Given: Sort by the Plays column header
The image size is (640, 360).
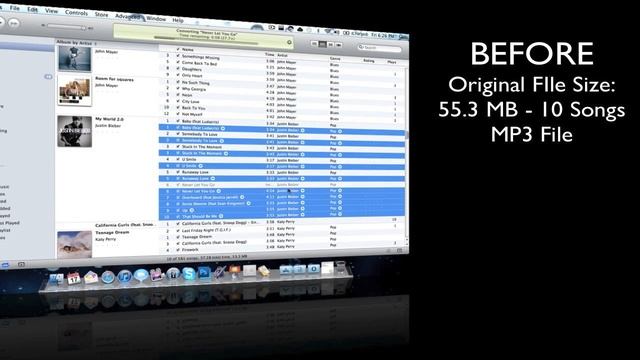Looking at the screenshot, I should tap(391, 62).
